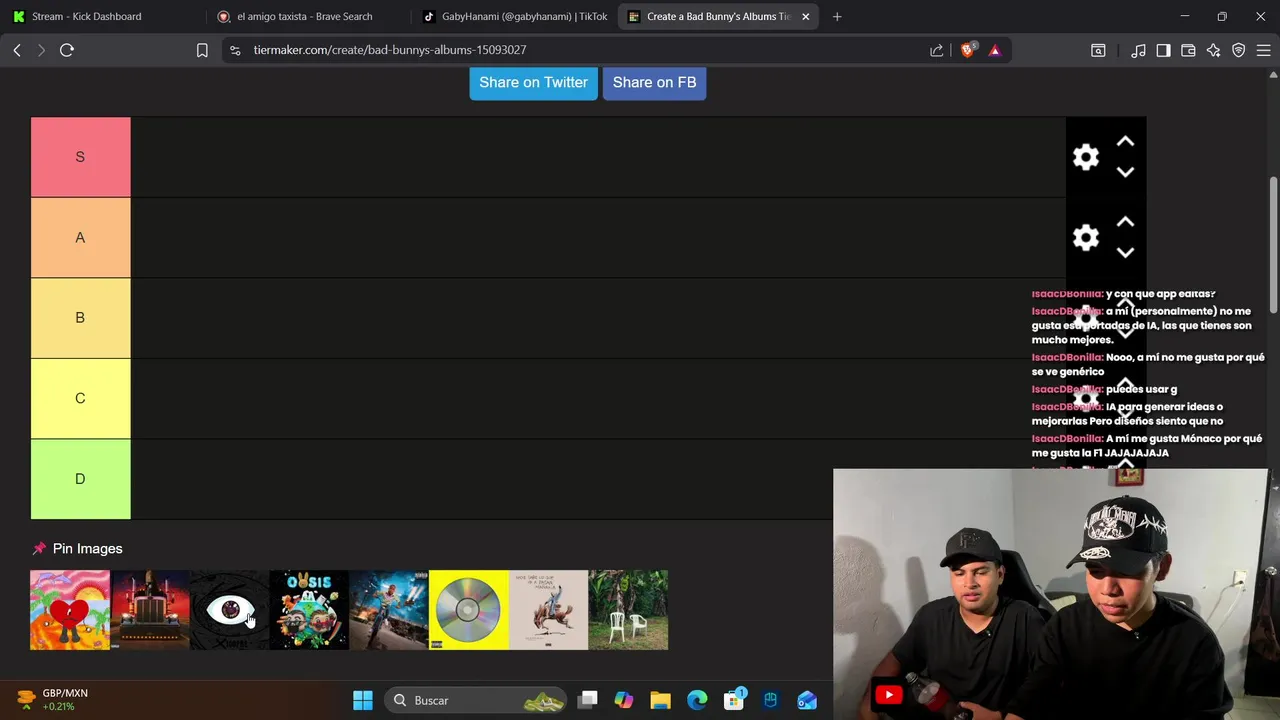Reload the tiermaker page

67,50
